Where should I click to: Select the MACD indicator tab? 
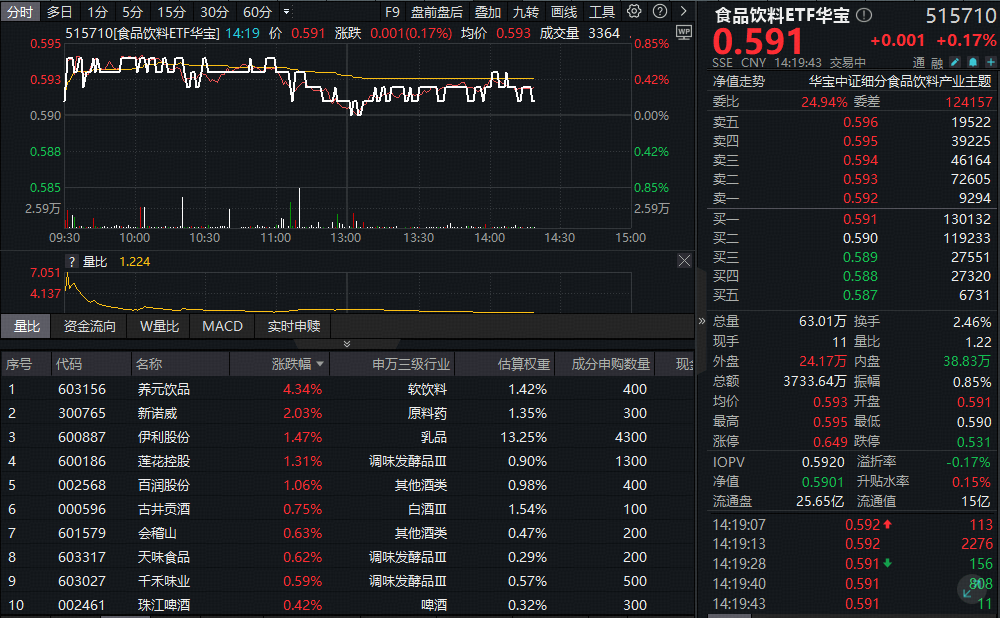click(222, 326)
